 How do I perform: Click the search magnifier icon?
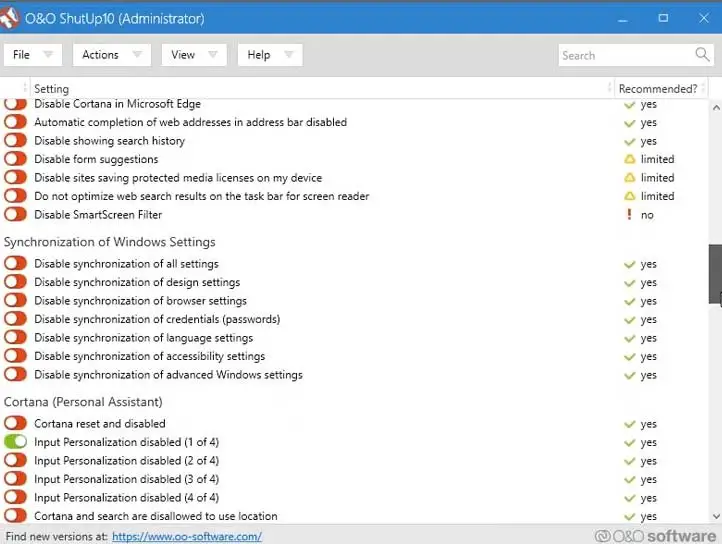(702, 55)
